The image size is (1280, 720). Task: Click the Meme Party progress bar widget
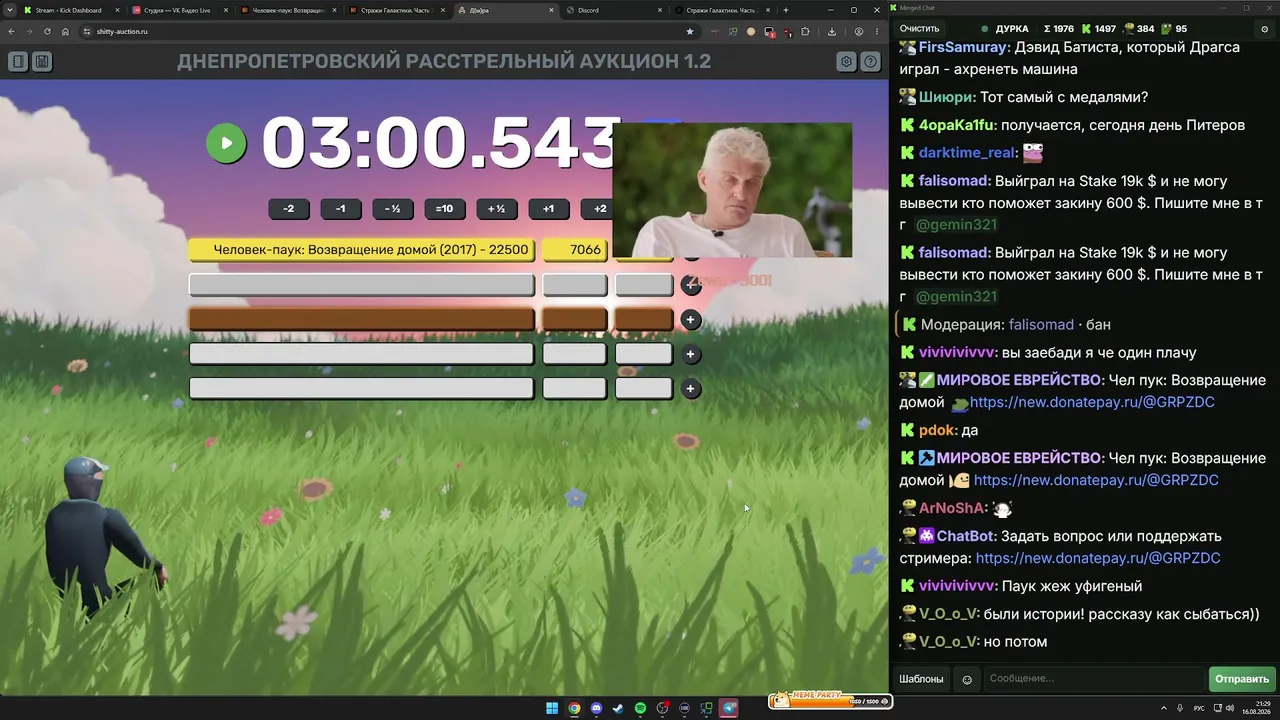tap(829, 700)
